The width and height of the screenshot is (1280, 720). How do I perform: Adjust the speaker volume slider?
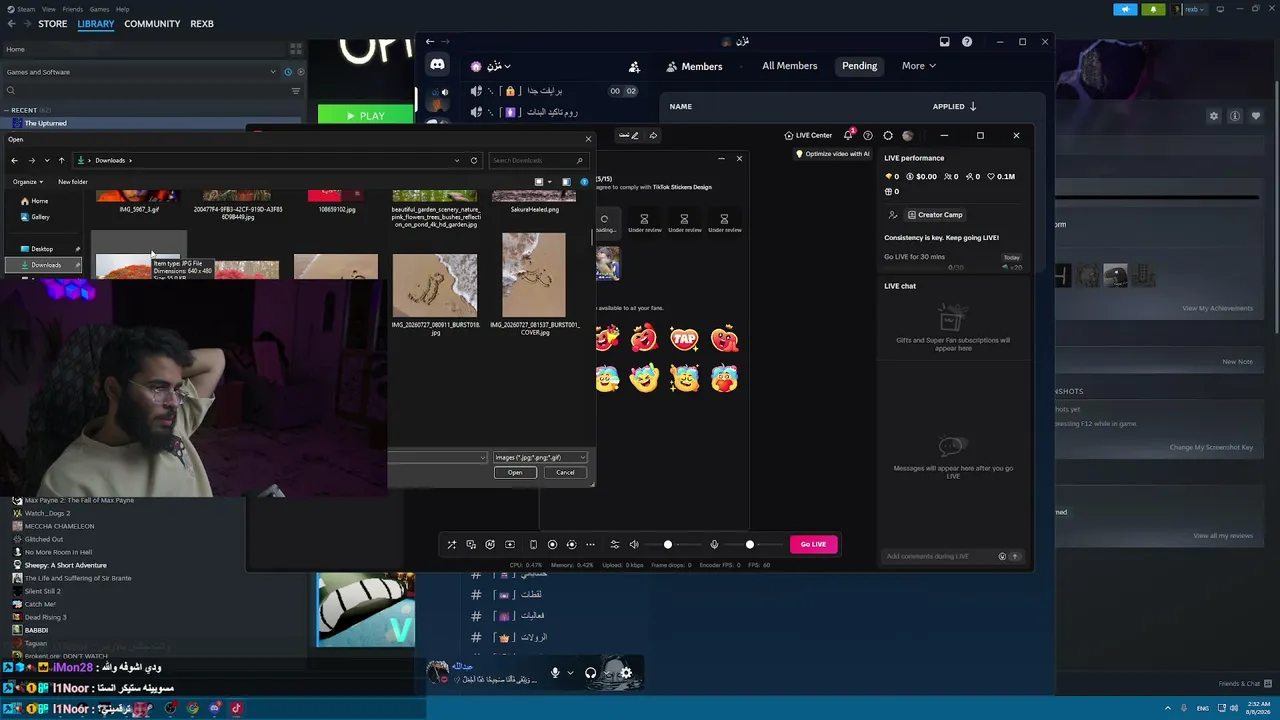tap(668, 544)
